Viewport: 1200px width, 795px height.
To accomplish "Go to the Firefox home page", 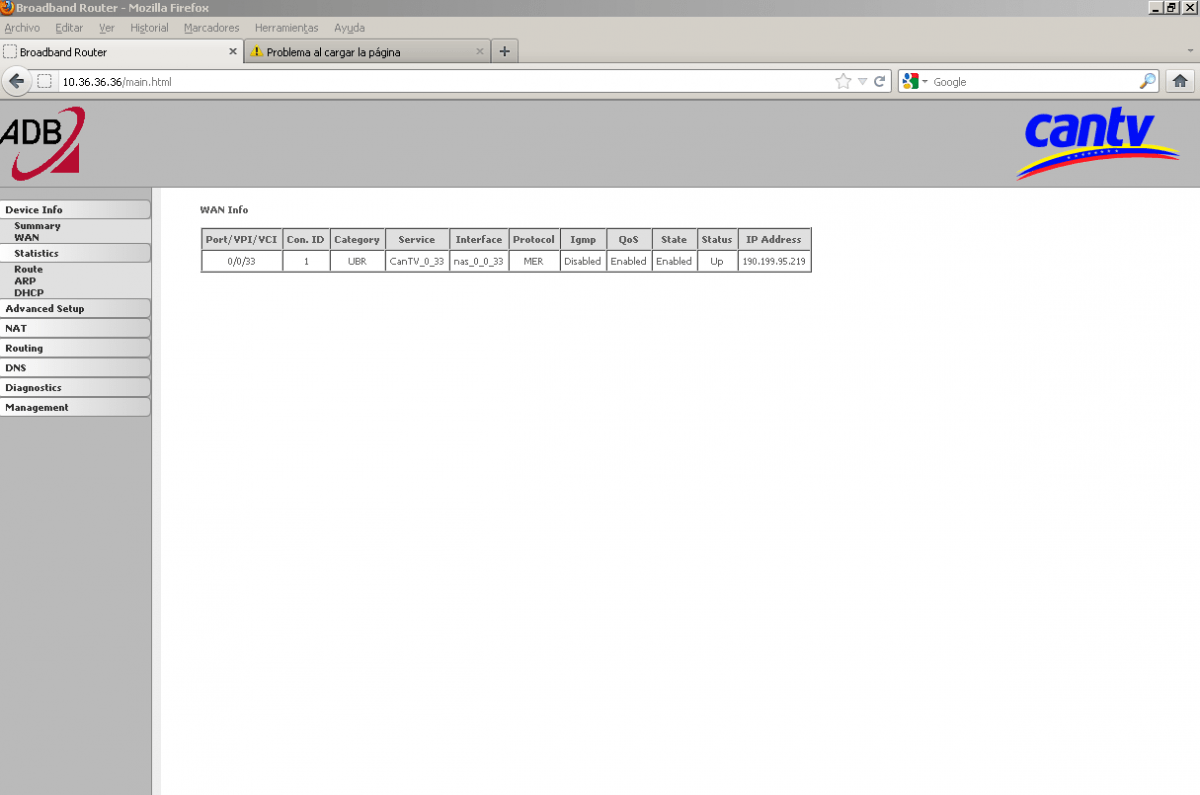I will tap(1180, 81).
